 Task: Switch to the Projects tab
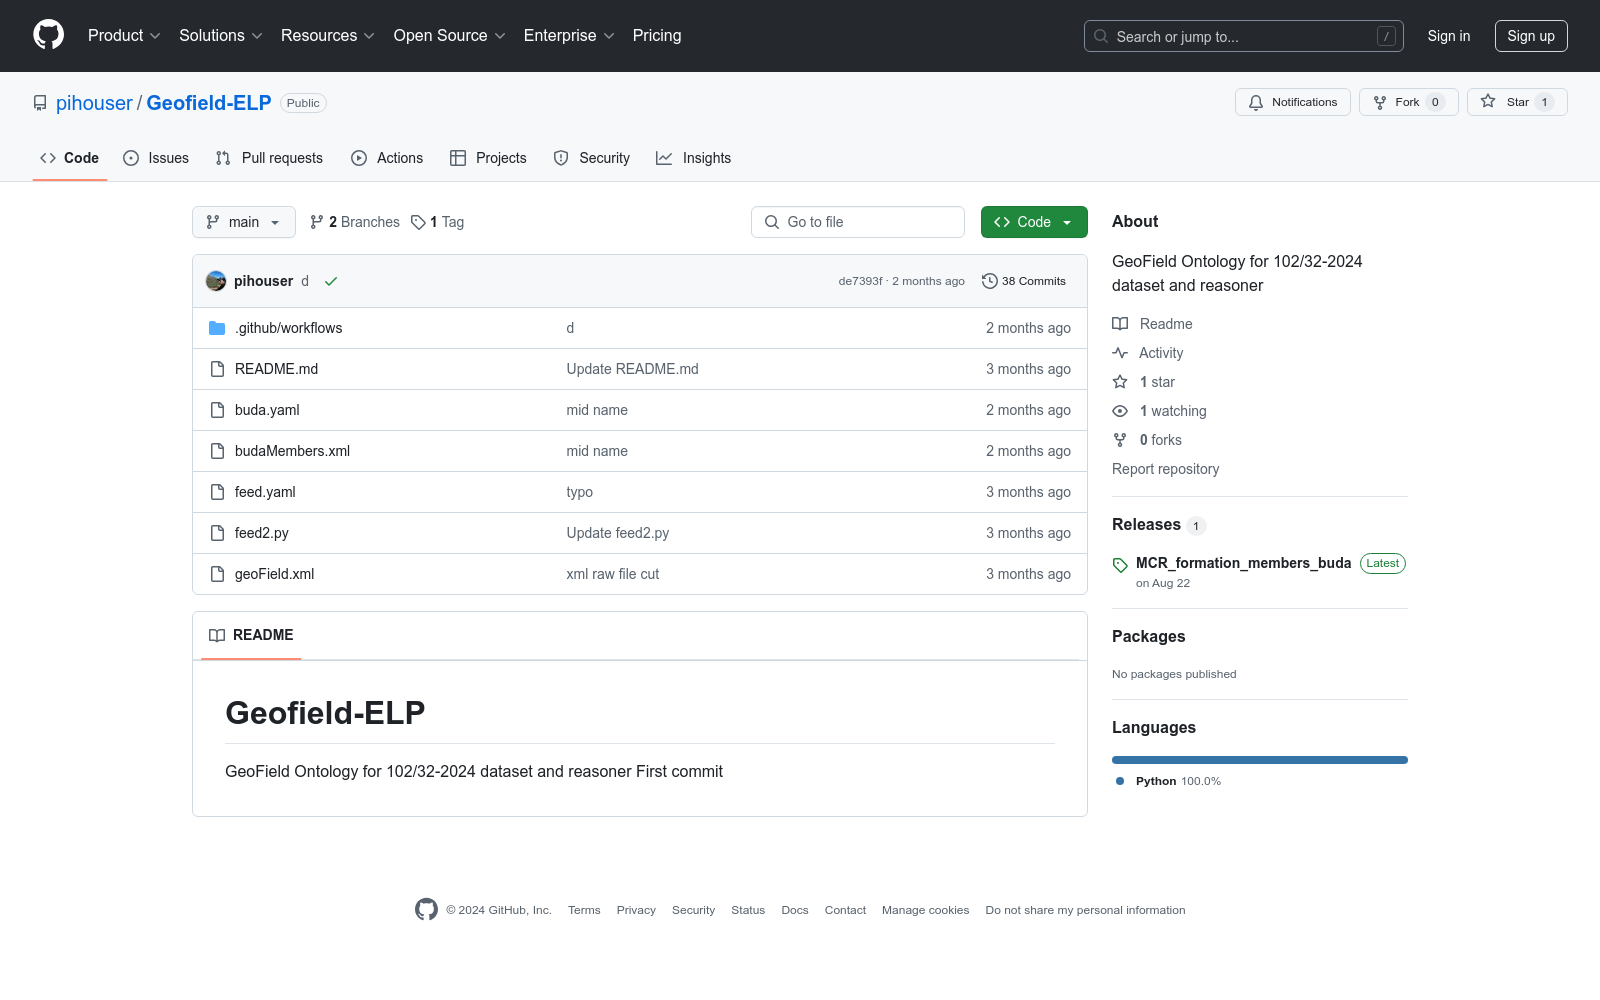coord(488,158)
